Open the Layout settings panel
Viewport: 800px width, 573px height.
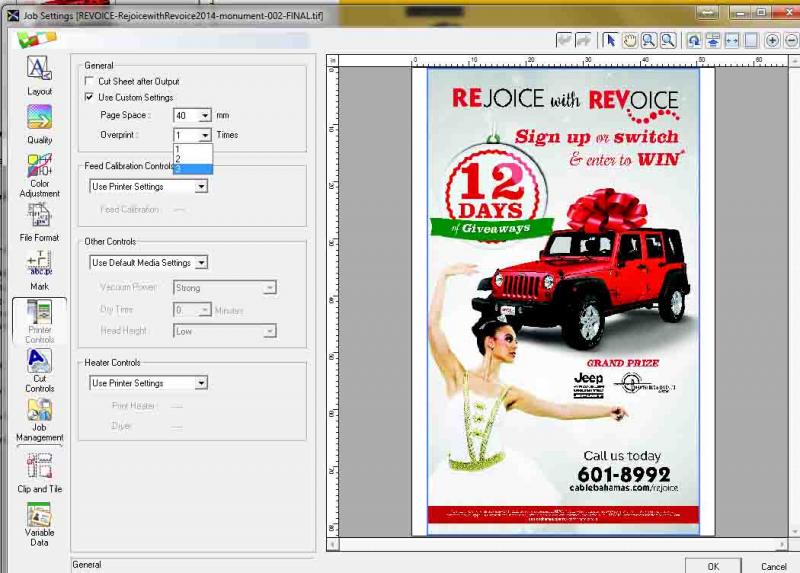(x=39, y=75)
